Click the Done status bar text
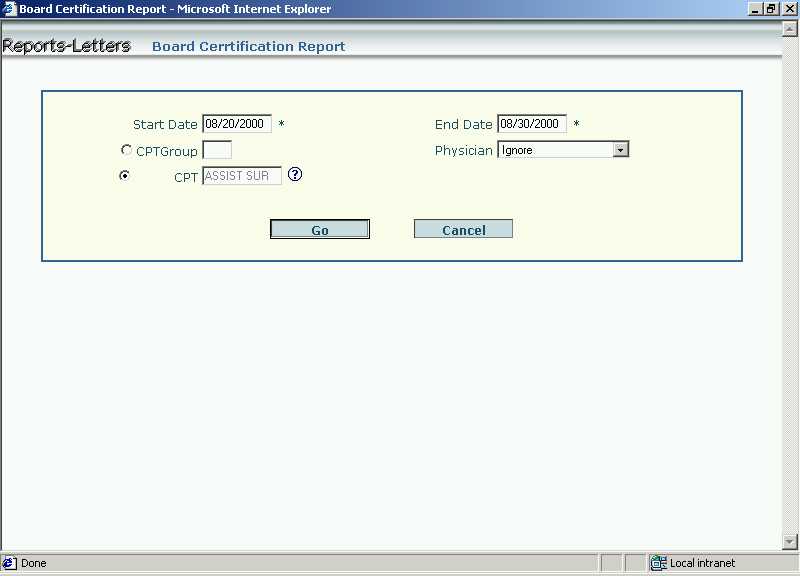Screen dimensions: 800x576 tap(34, 563)
